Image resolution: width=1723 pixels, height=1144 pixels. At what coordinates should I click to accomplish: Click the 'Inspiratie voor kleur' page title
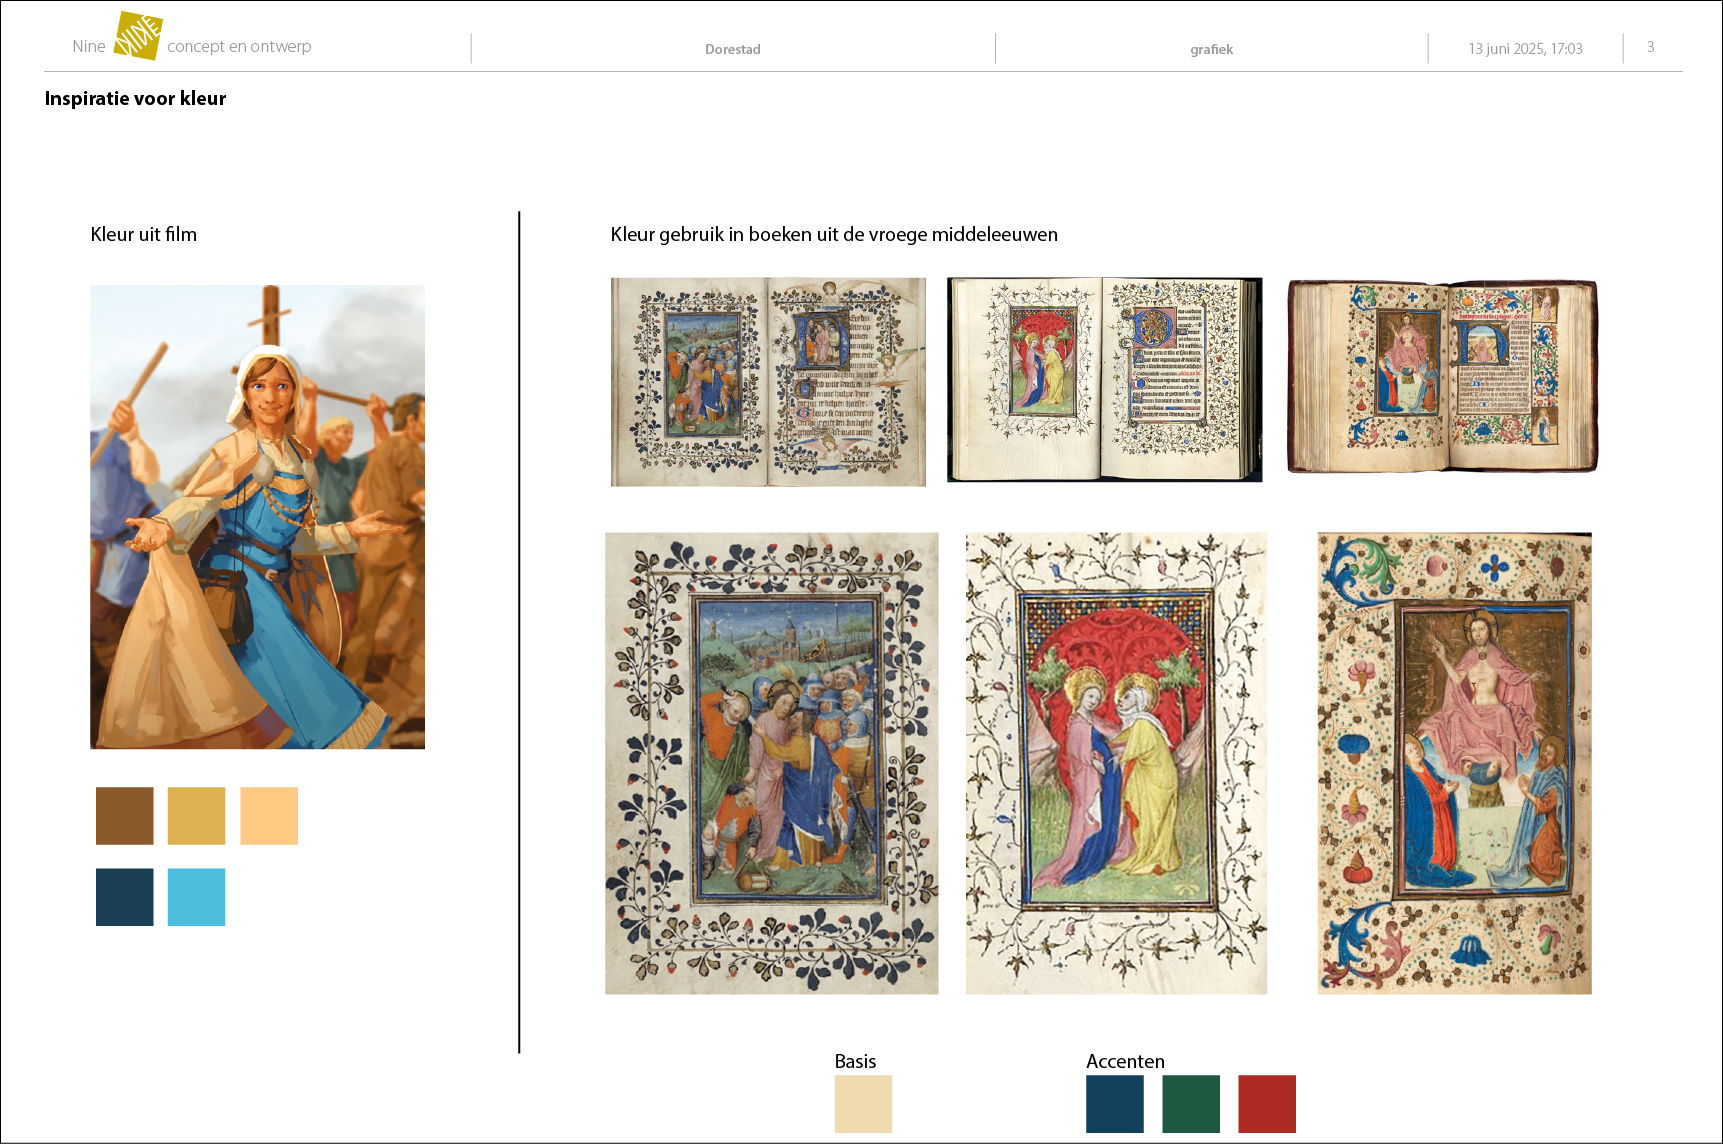[x=135, y=98]
